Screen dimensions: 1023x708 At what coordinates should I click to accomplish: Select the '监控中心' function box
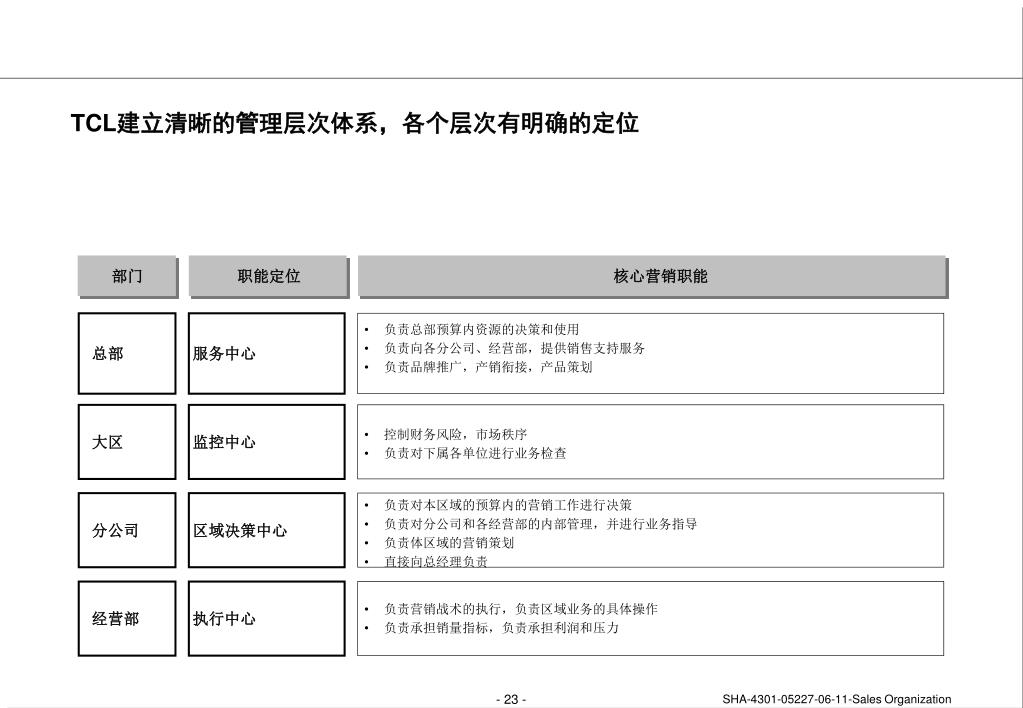point(266,442)
